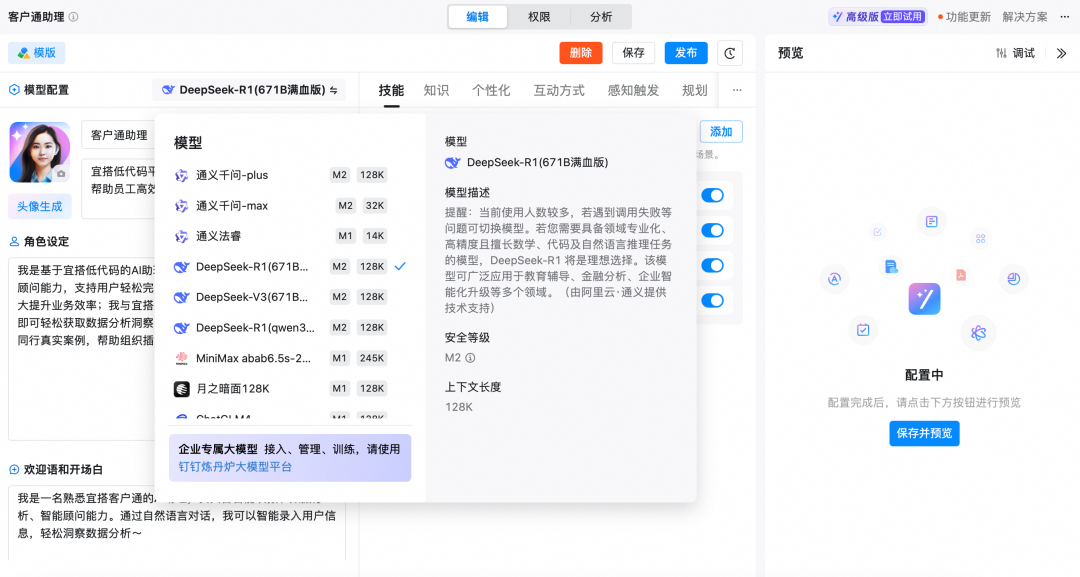Switch to the 分析 tab

[x=601, y=17]
